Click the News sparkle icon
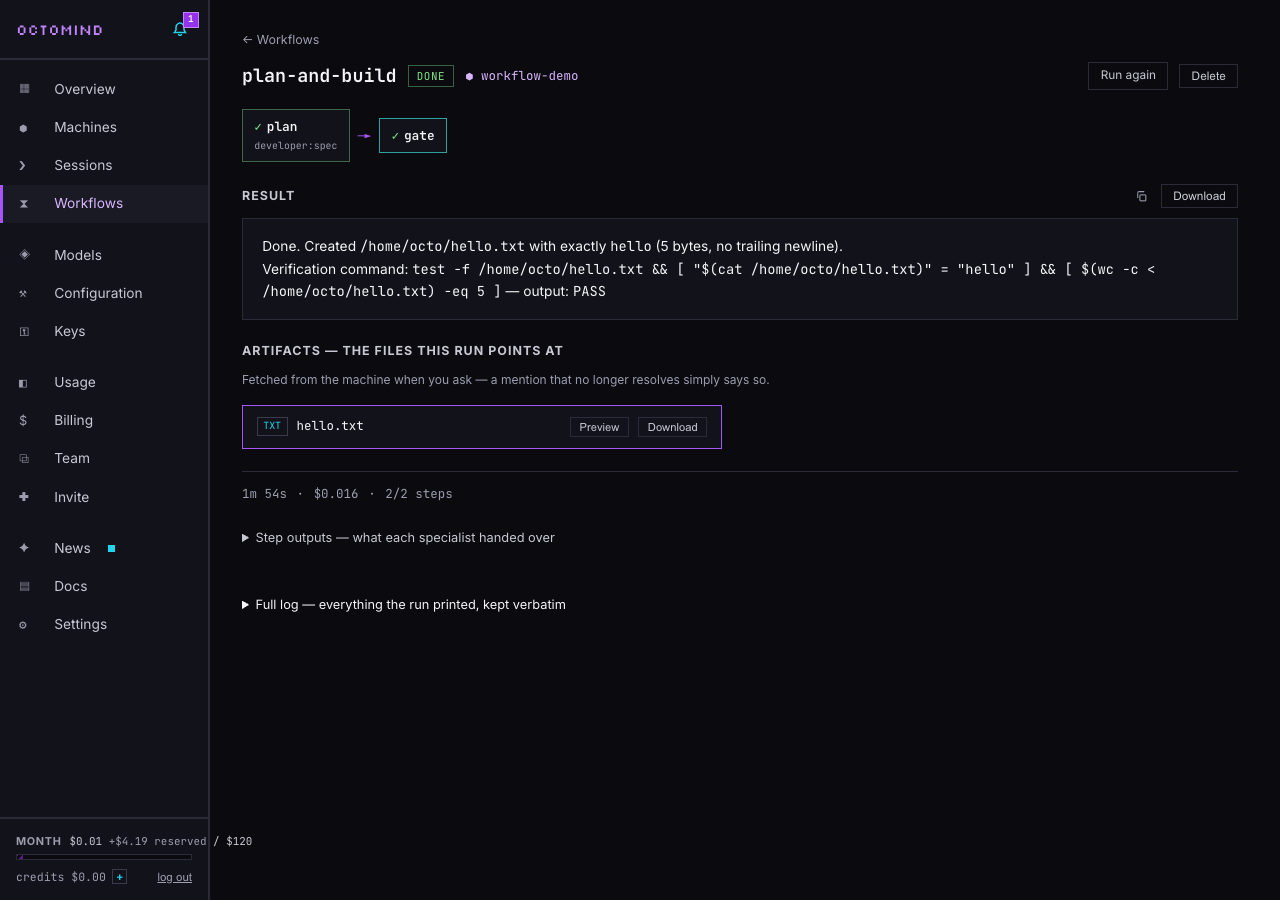The image size is (1280, 900). (x=24, y=548)
